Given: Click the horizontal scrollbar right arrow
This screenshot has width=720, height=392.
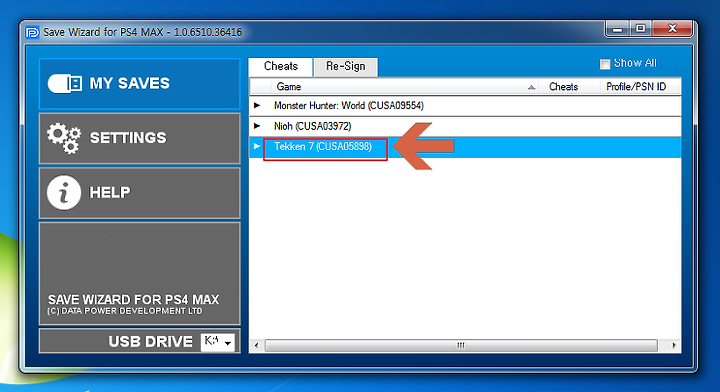Looking at the screenshot, I should (x=673, y=345).
